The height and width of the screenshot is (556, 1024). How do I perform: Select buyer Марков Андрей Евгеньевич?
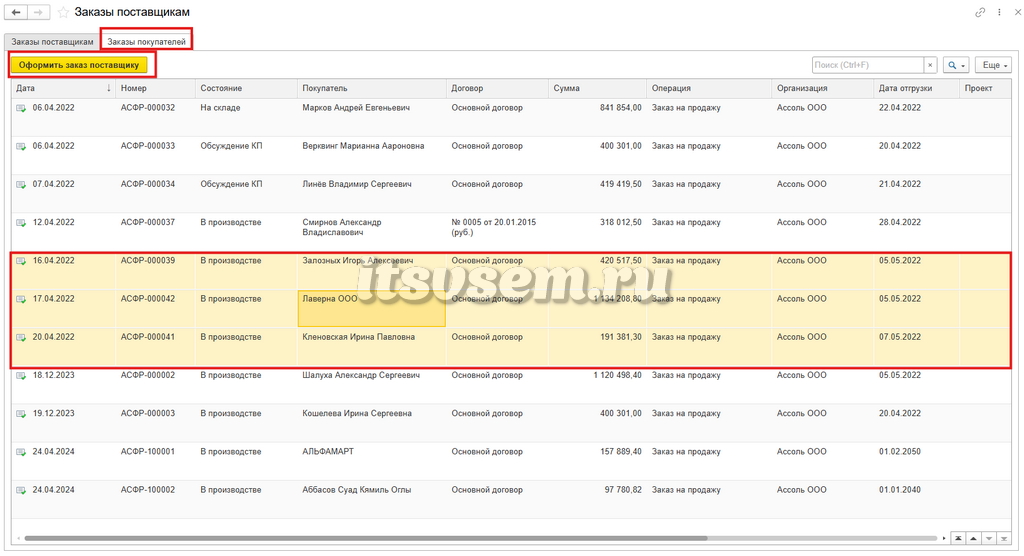click(356, 108)
